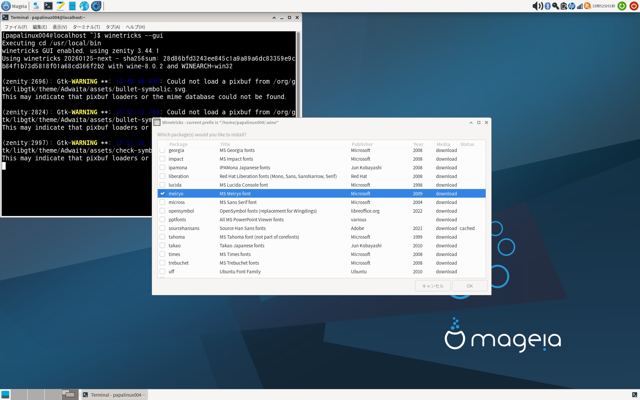
Task: Open the Bluetooth tray icon
Action: [547, 6]
